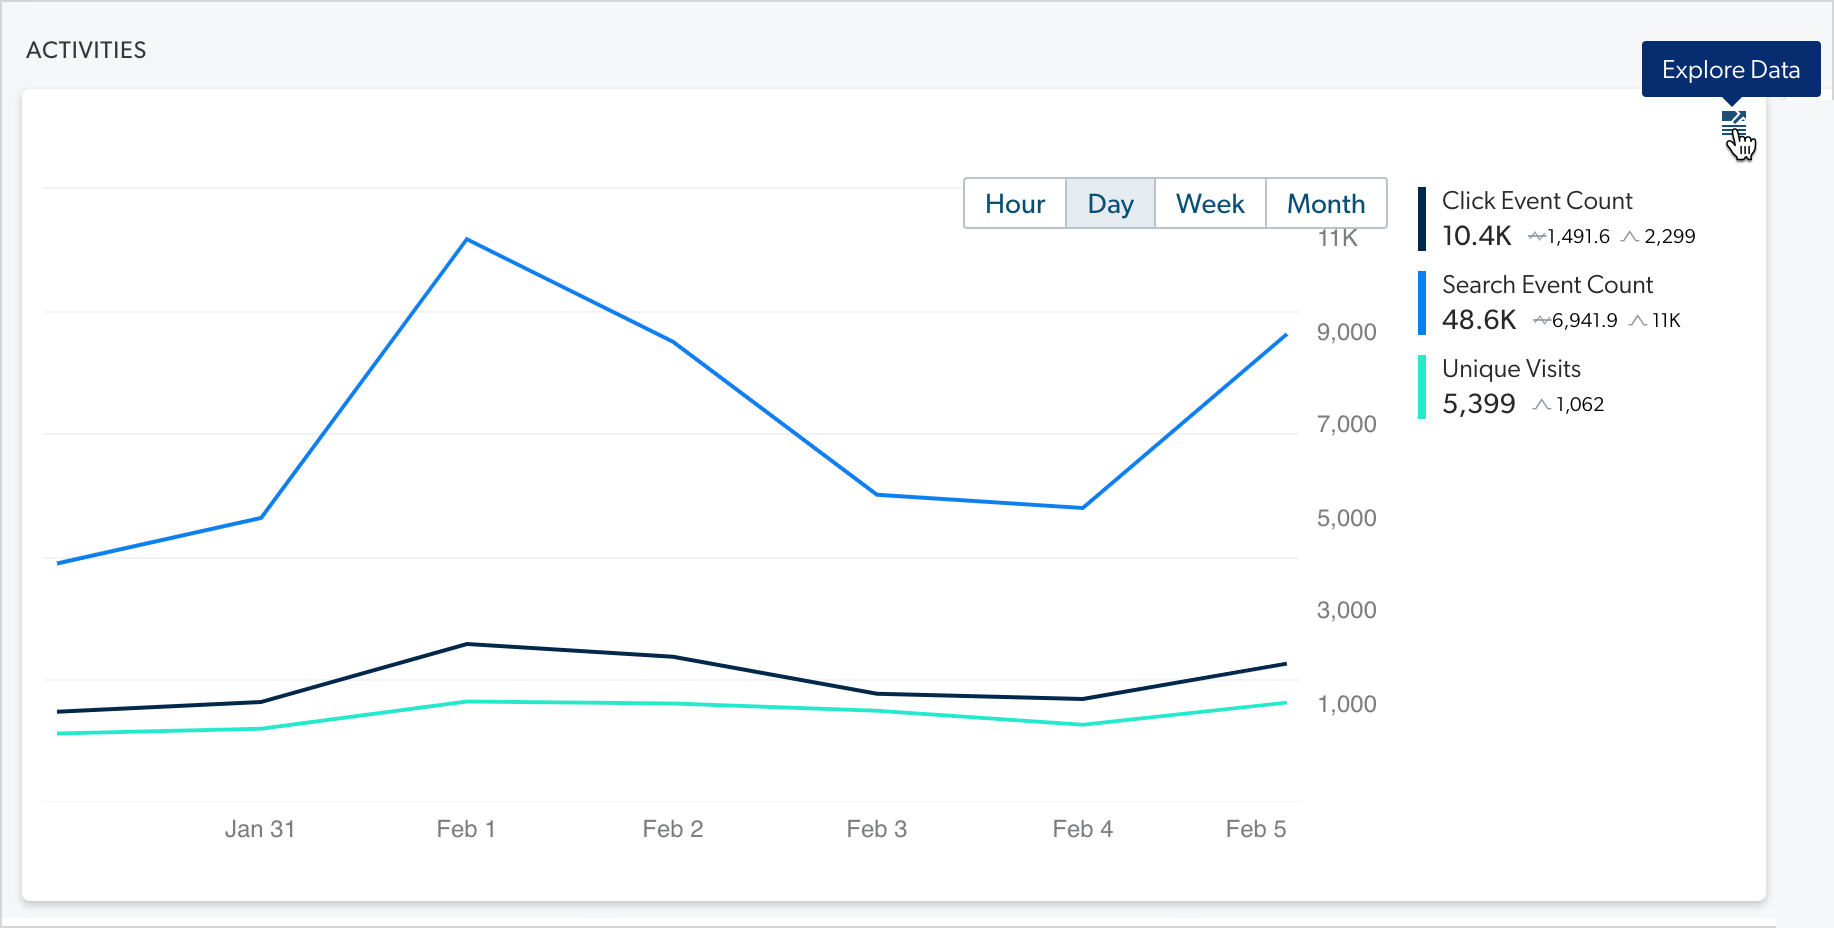This screenshot has width=1834, height=928.
Task: Click the Feb 1 peak on the Search line
Action: (467, 239)
